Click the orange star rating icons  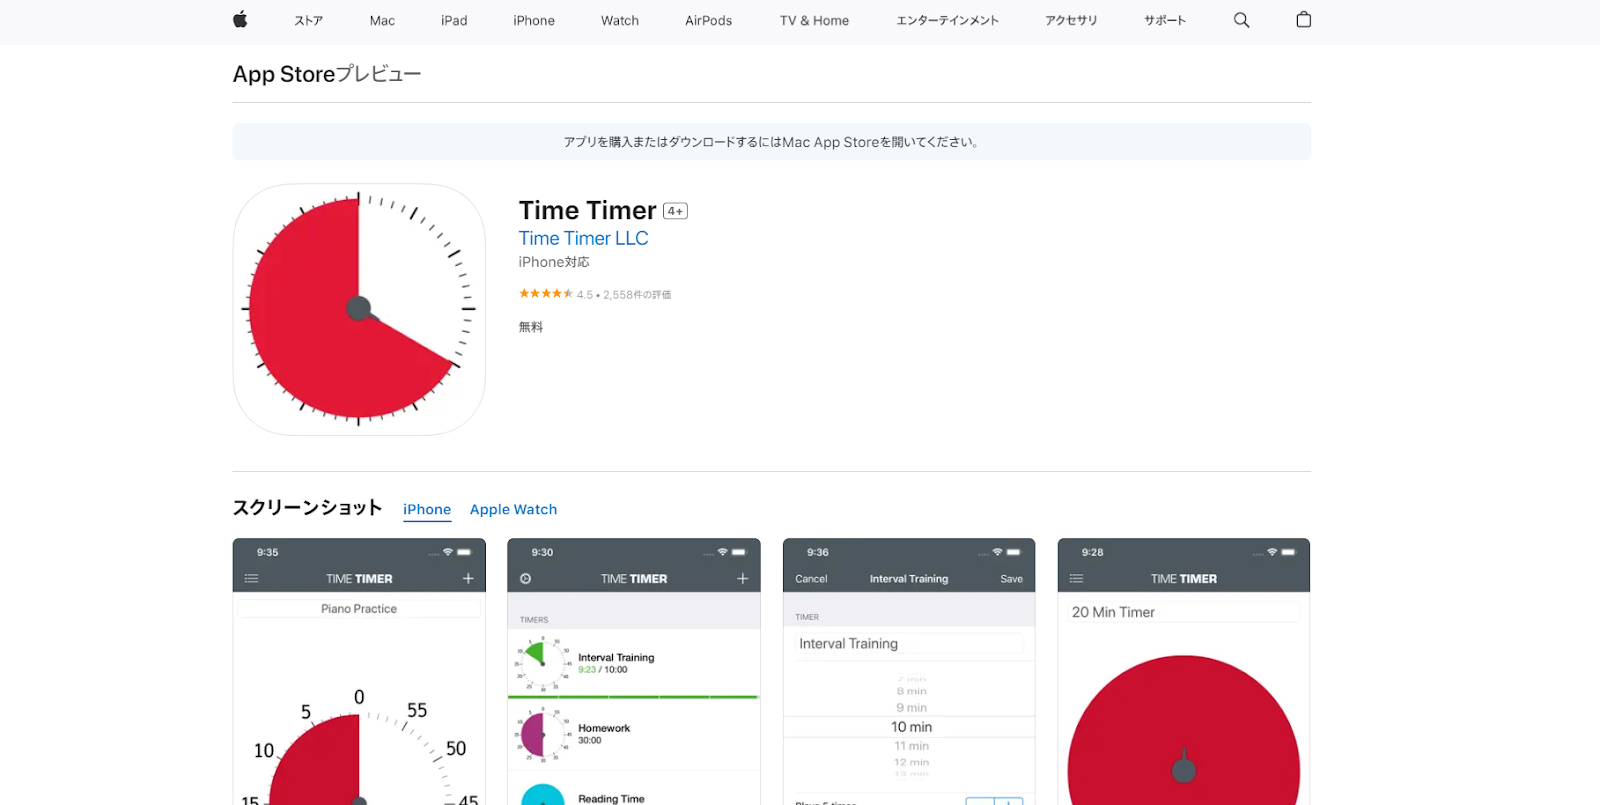(546, 294)
